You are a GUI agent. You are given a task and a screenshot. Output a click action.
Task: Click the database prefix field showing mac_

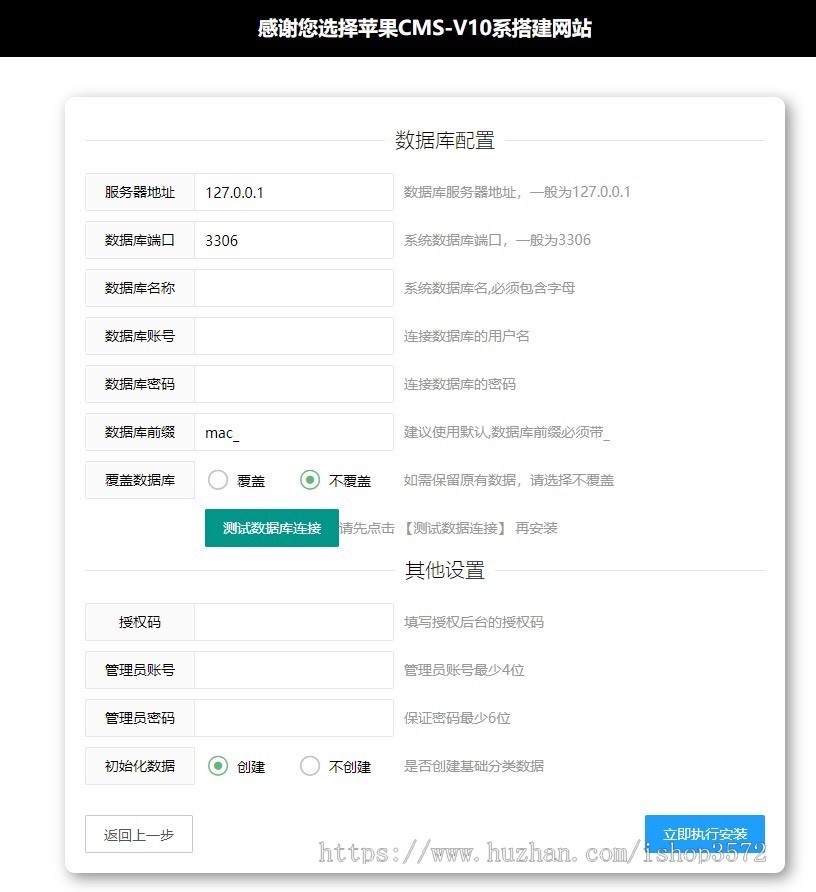click(x=294, y=432)
